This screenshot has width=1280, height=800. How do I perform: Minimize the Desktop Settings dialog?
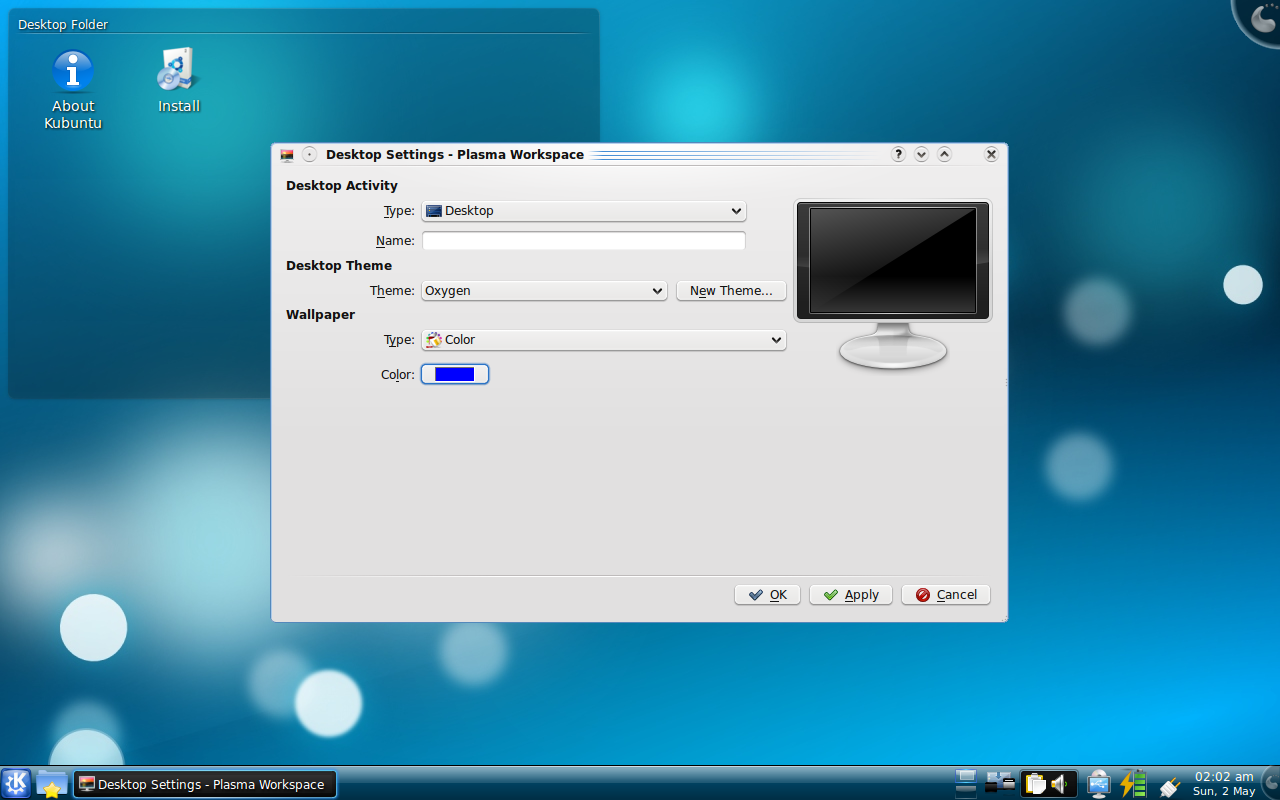[x=921, y=155]
